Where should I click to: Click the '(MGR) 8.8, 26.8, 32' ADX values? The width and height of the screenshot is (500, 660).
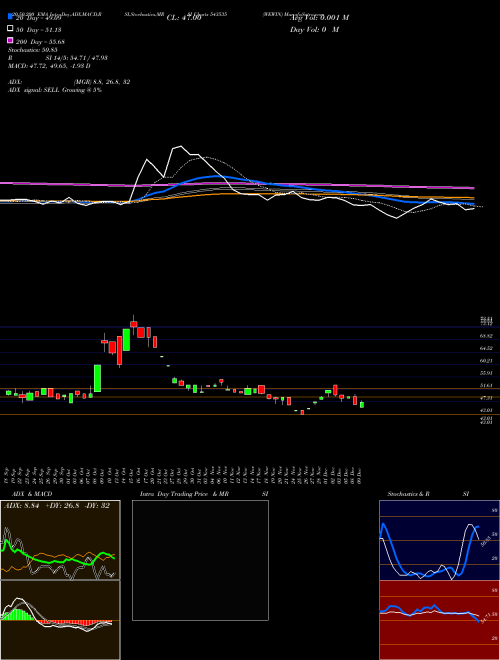point(102,82)
